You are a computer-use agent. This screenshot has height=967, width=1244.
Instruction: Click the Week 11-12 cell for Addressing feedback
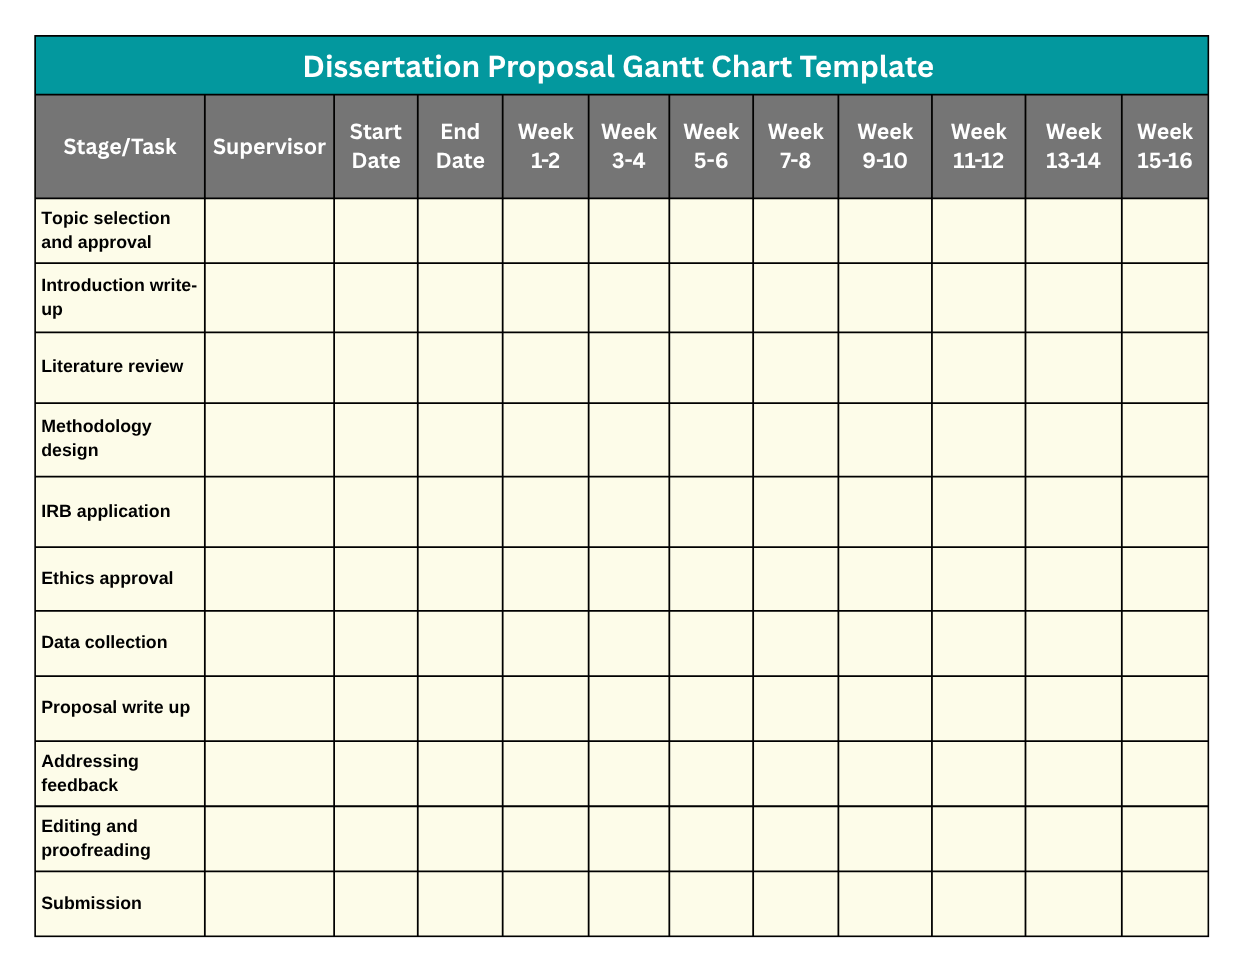978,773
